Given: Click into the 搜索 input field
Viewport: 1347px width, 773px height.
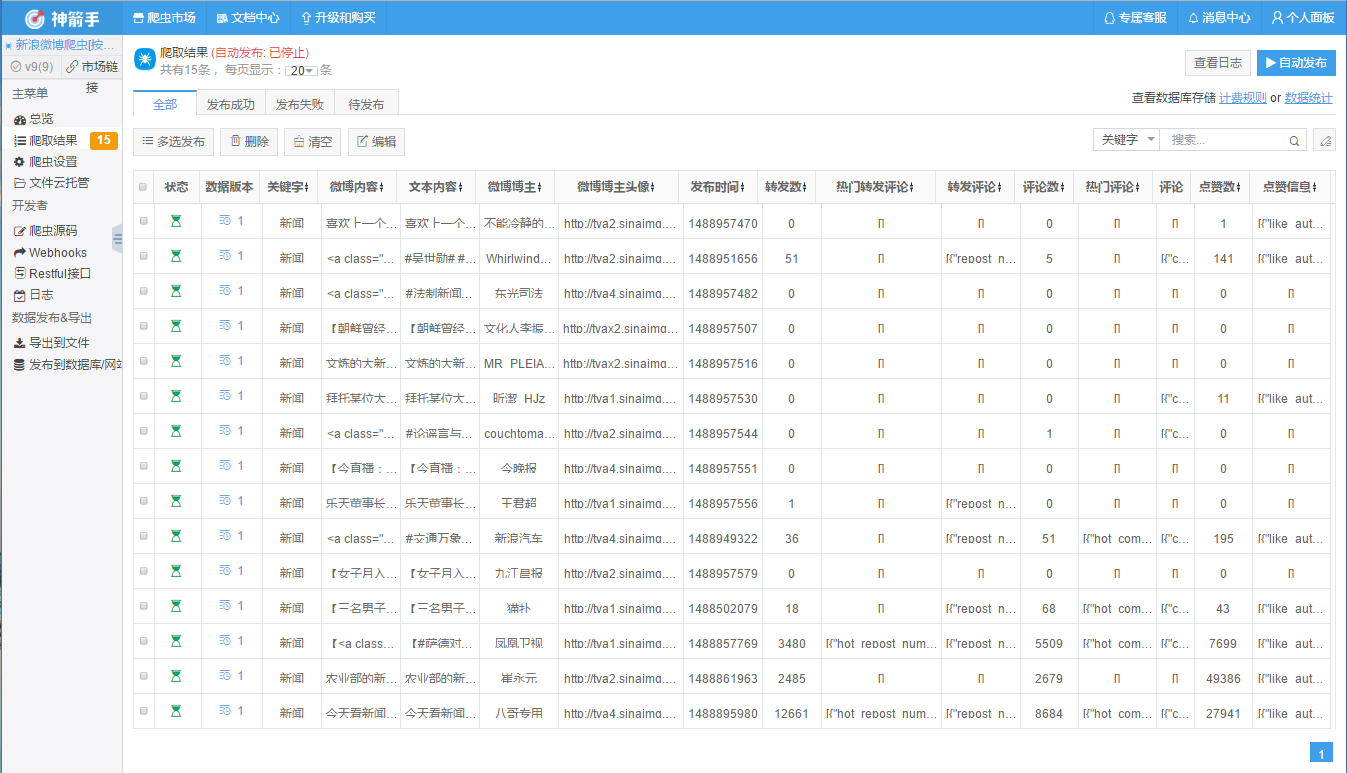Looking at the screenshot, I should (x=1225, y=140).
